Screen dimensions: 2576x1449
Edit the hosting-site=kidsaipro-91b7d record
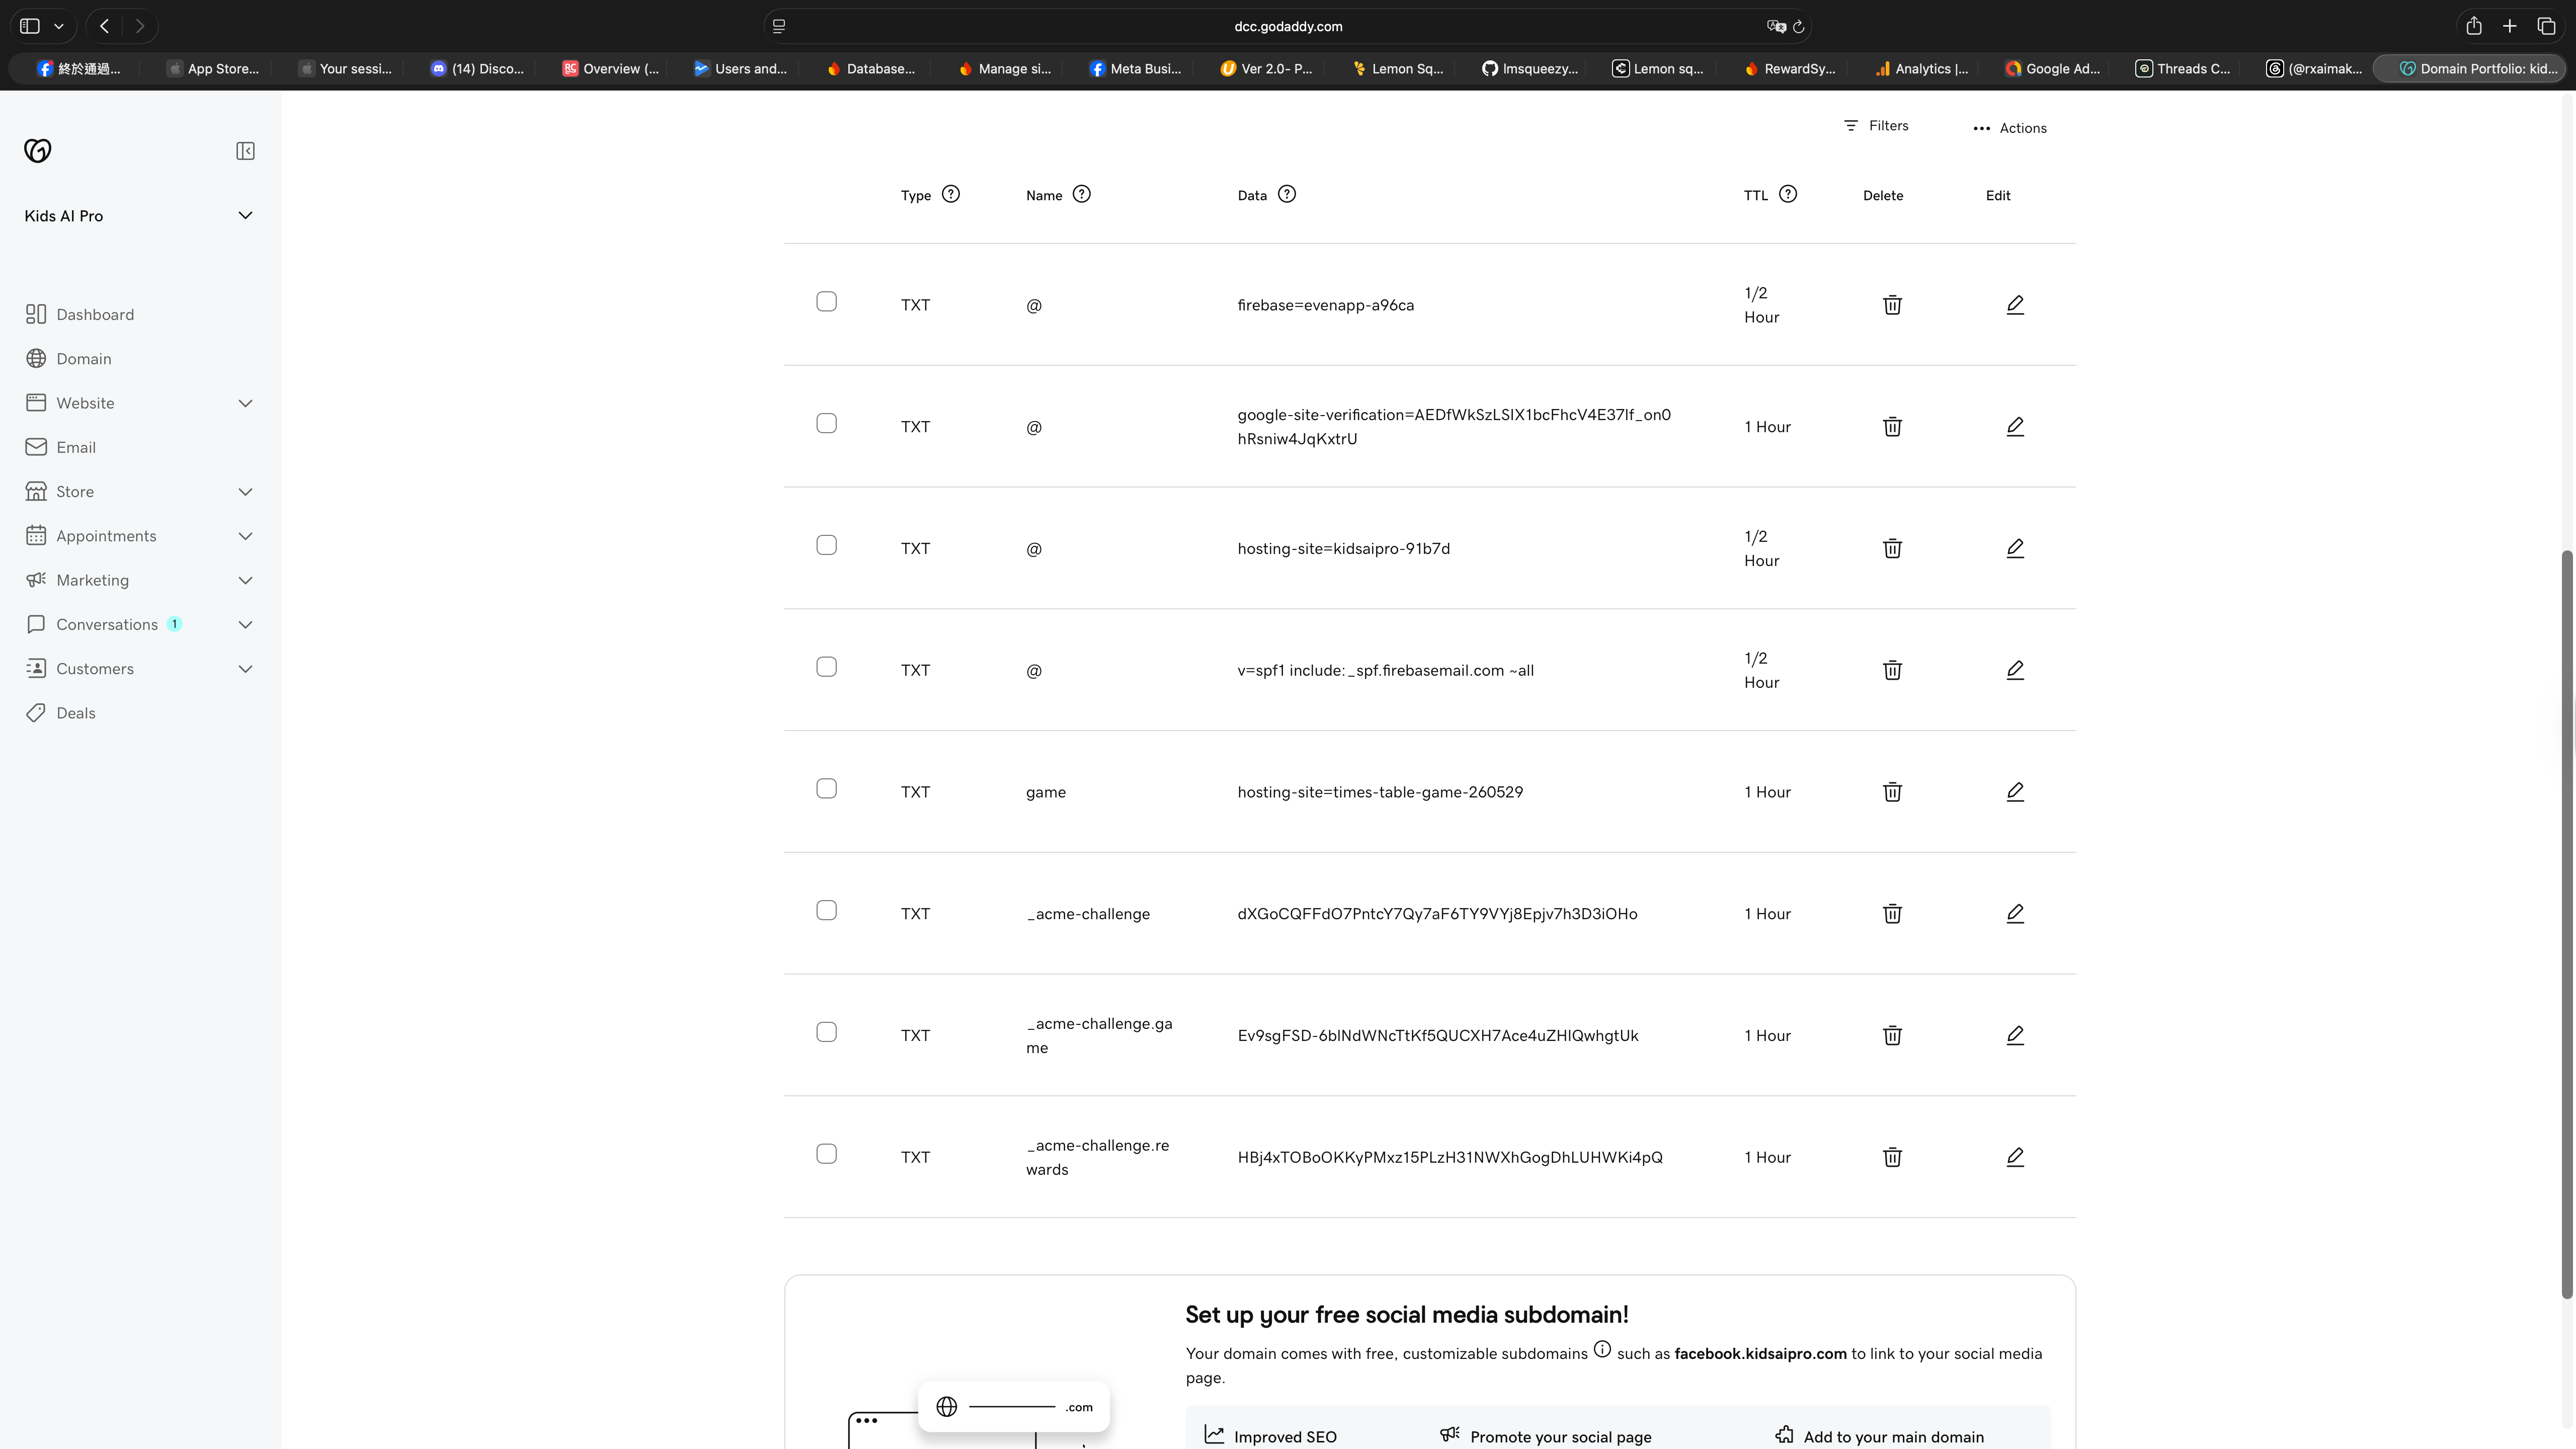[2015, 548]
